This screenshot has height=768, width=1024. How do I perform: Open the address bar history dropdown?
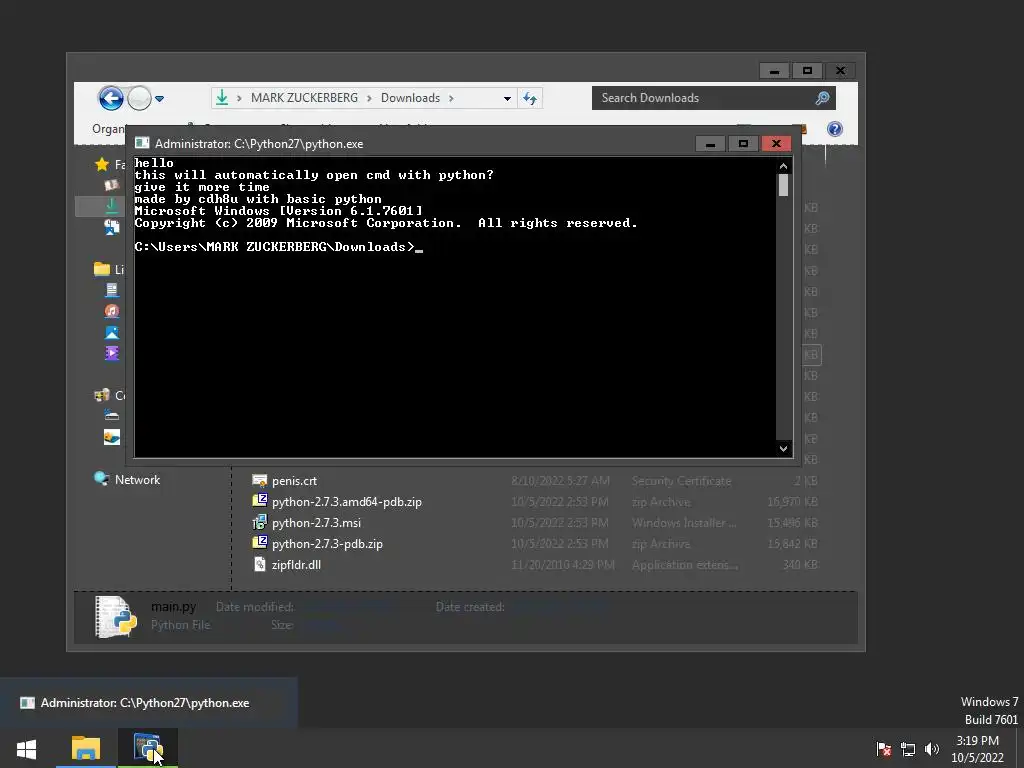507,99
